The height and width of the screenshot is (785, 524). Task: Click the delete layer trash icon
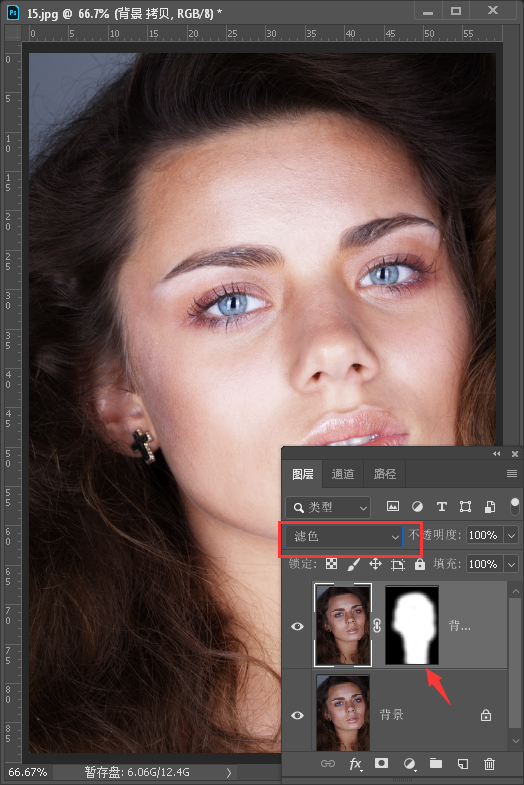tap(489, 763)
